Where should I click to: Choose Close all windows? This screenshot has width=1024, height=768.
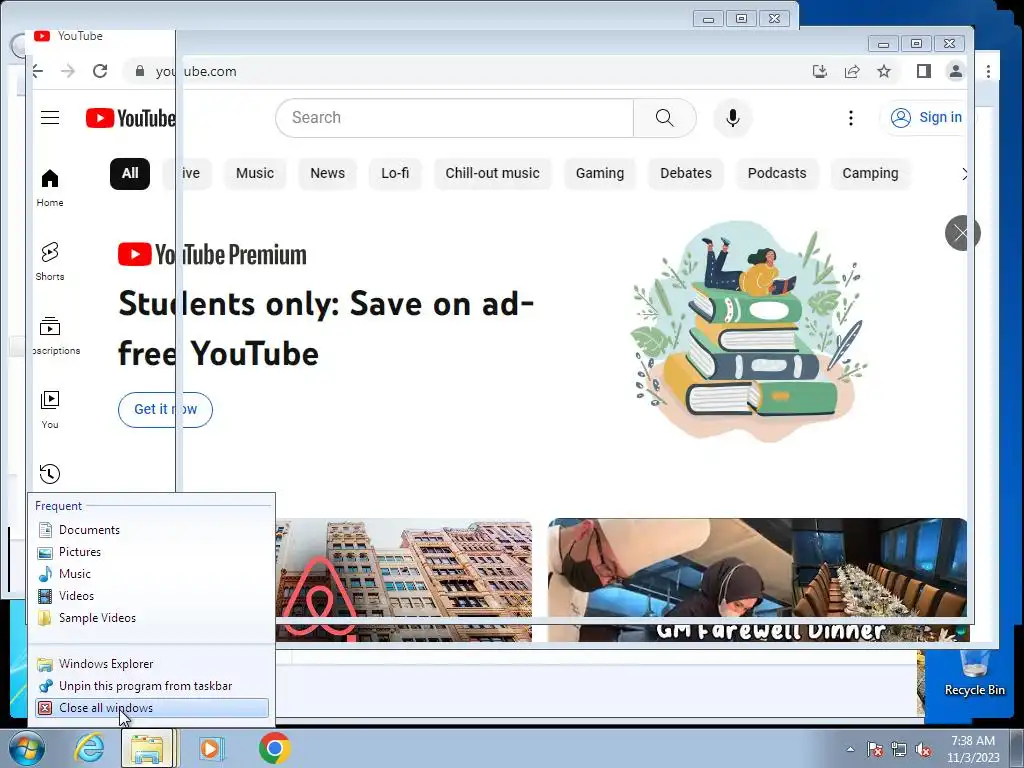[152, 708]
